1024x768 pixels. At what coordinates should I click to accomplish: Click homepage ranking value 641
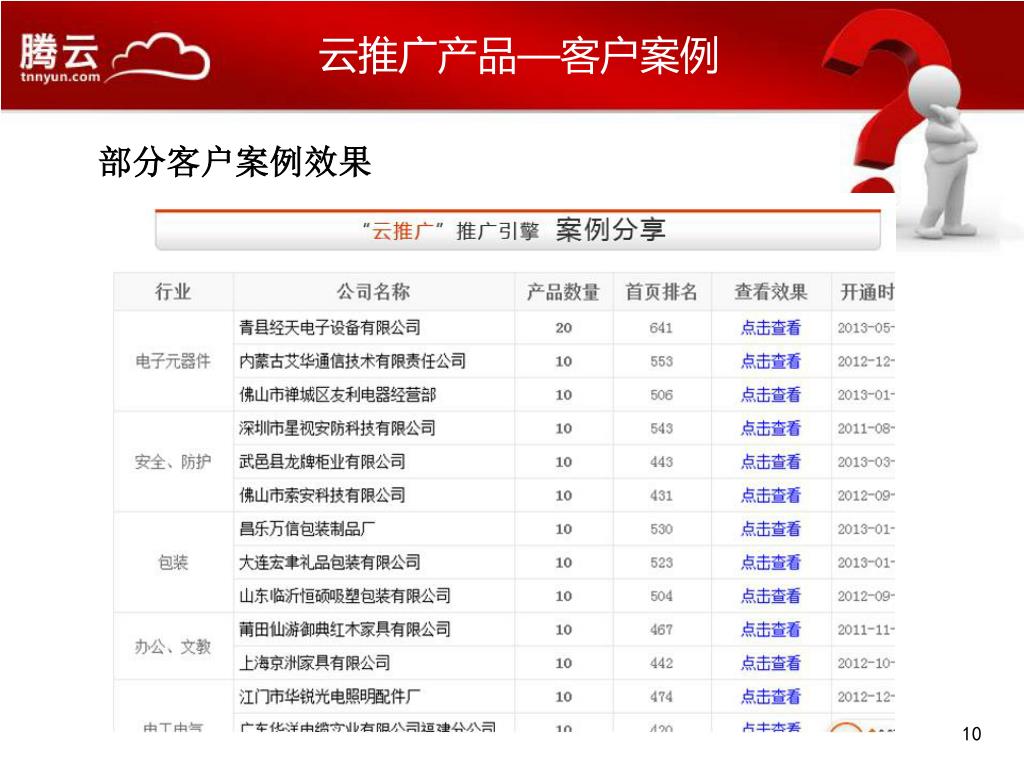[x=661, y=328]
